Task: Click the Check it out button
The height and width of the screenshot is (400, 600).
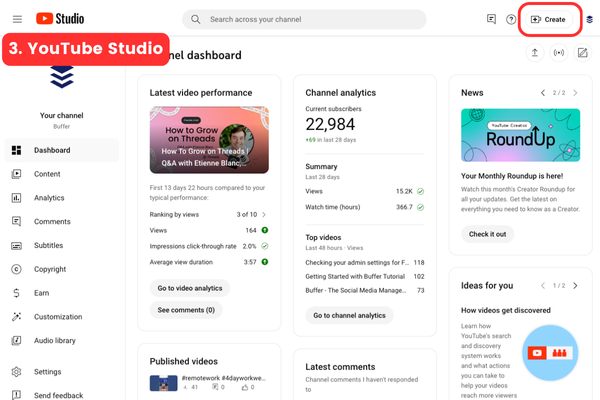Action: tap(488, 234)
